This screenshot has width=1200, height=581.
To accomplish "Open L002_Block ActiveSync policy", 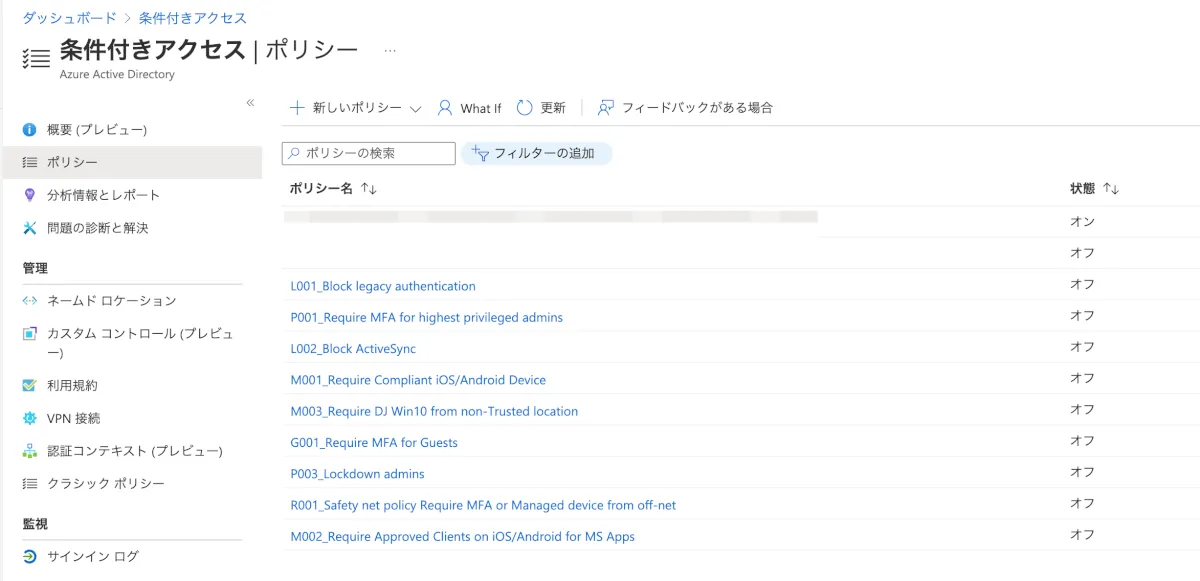I will click(x=353, y=349).
